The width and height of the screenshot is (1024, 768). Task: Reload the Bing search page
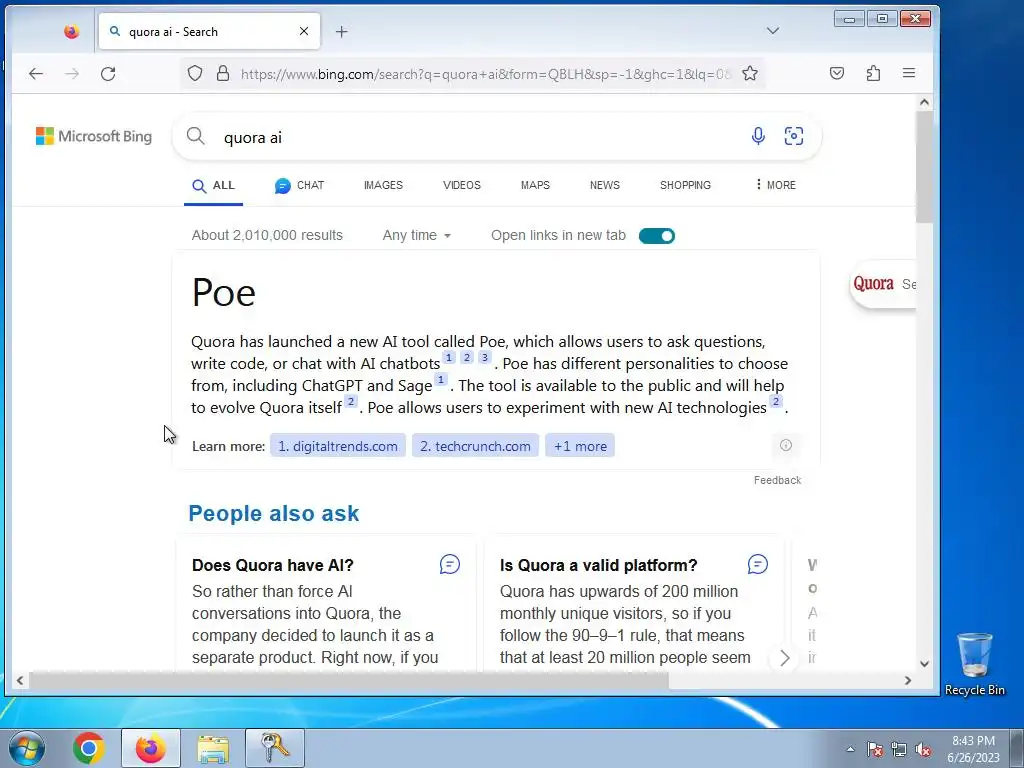(108, 74)
